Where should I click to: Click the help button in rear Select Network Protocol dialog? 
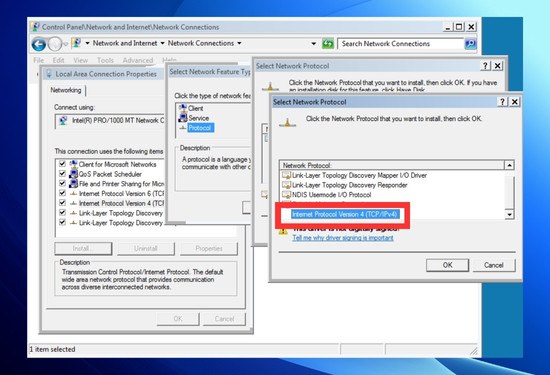click(485, 66)
